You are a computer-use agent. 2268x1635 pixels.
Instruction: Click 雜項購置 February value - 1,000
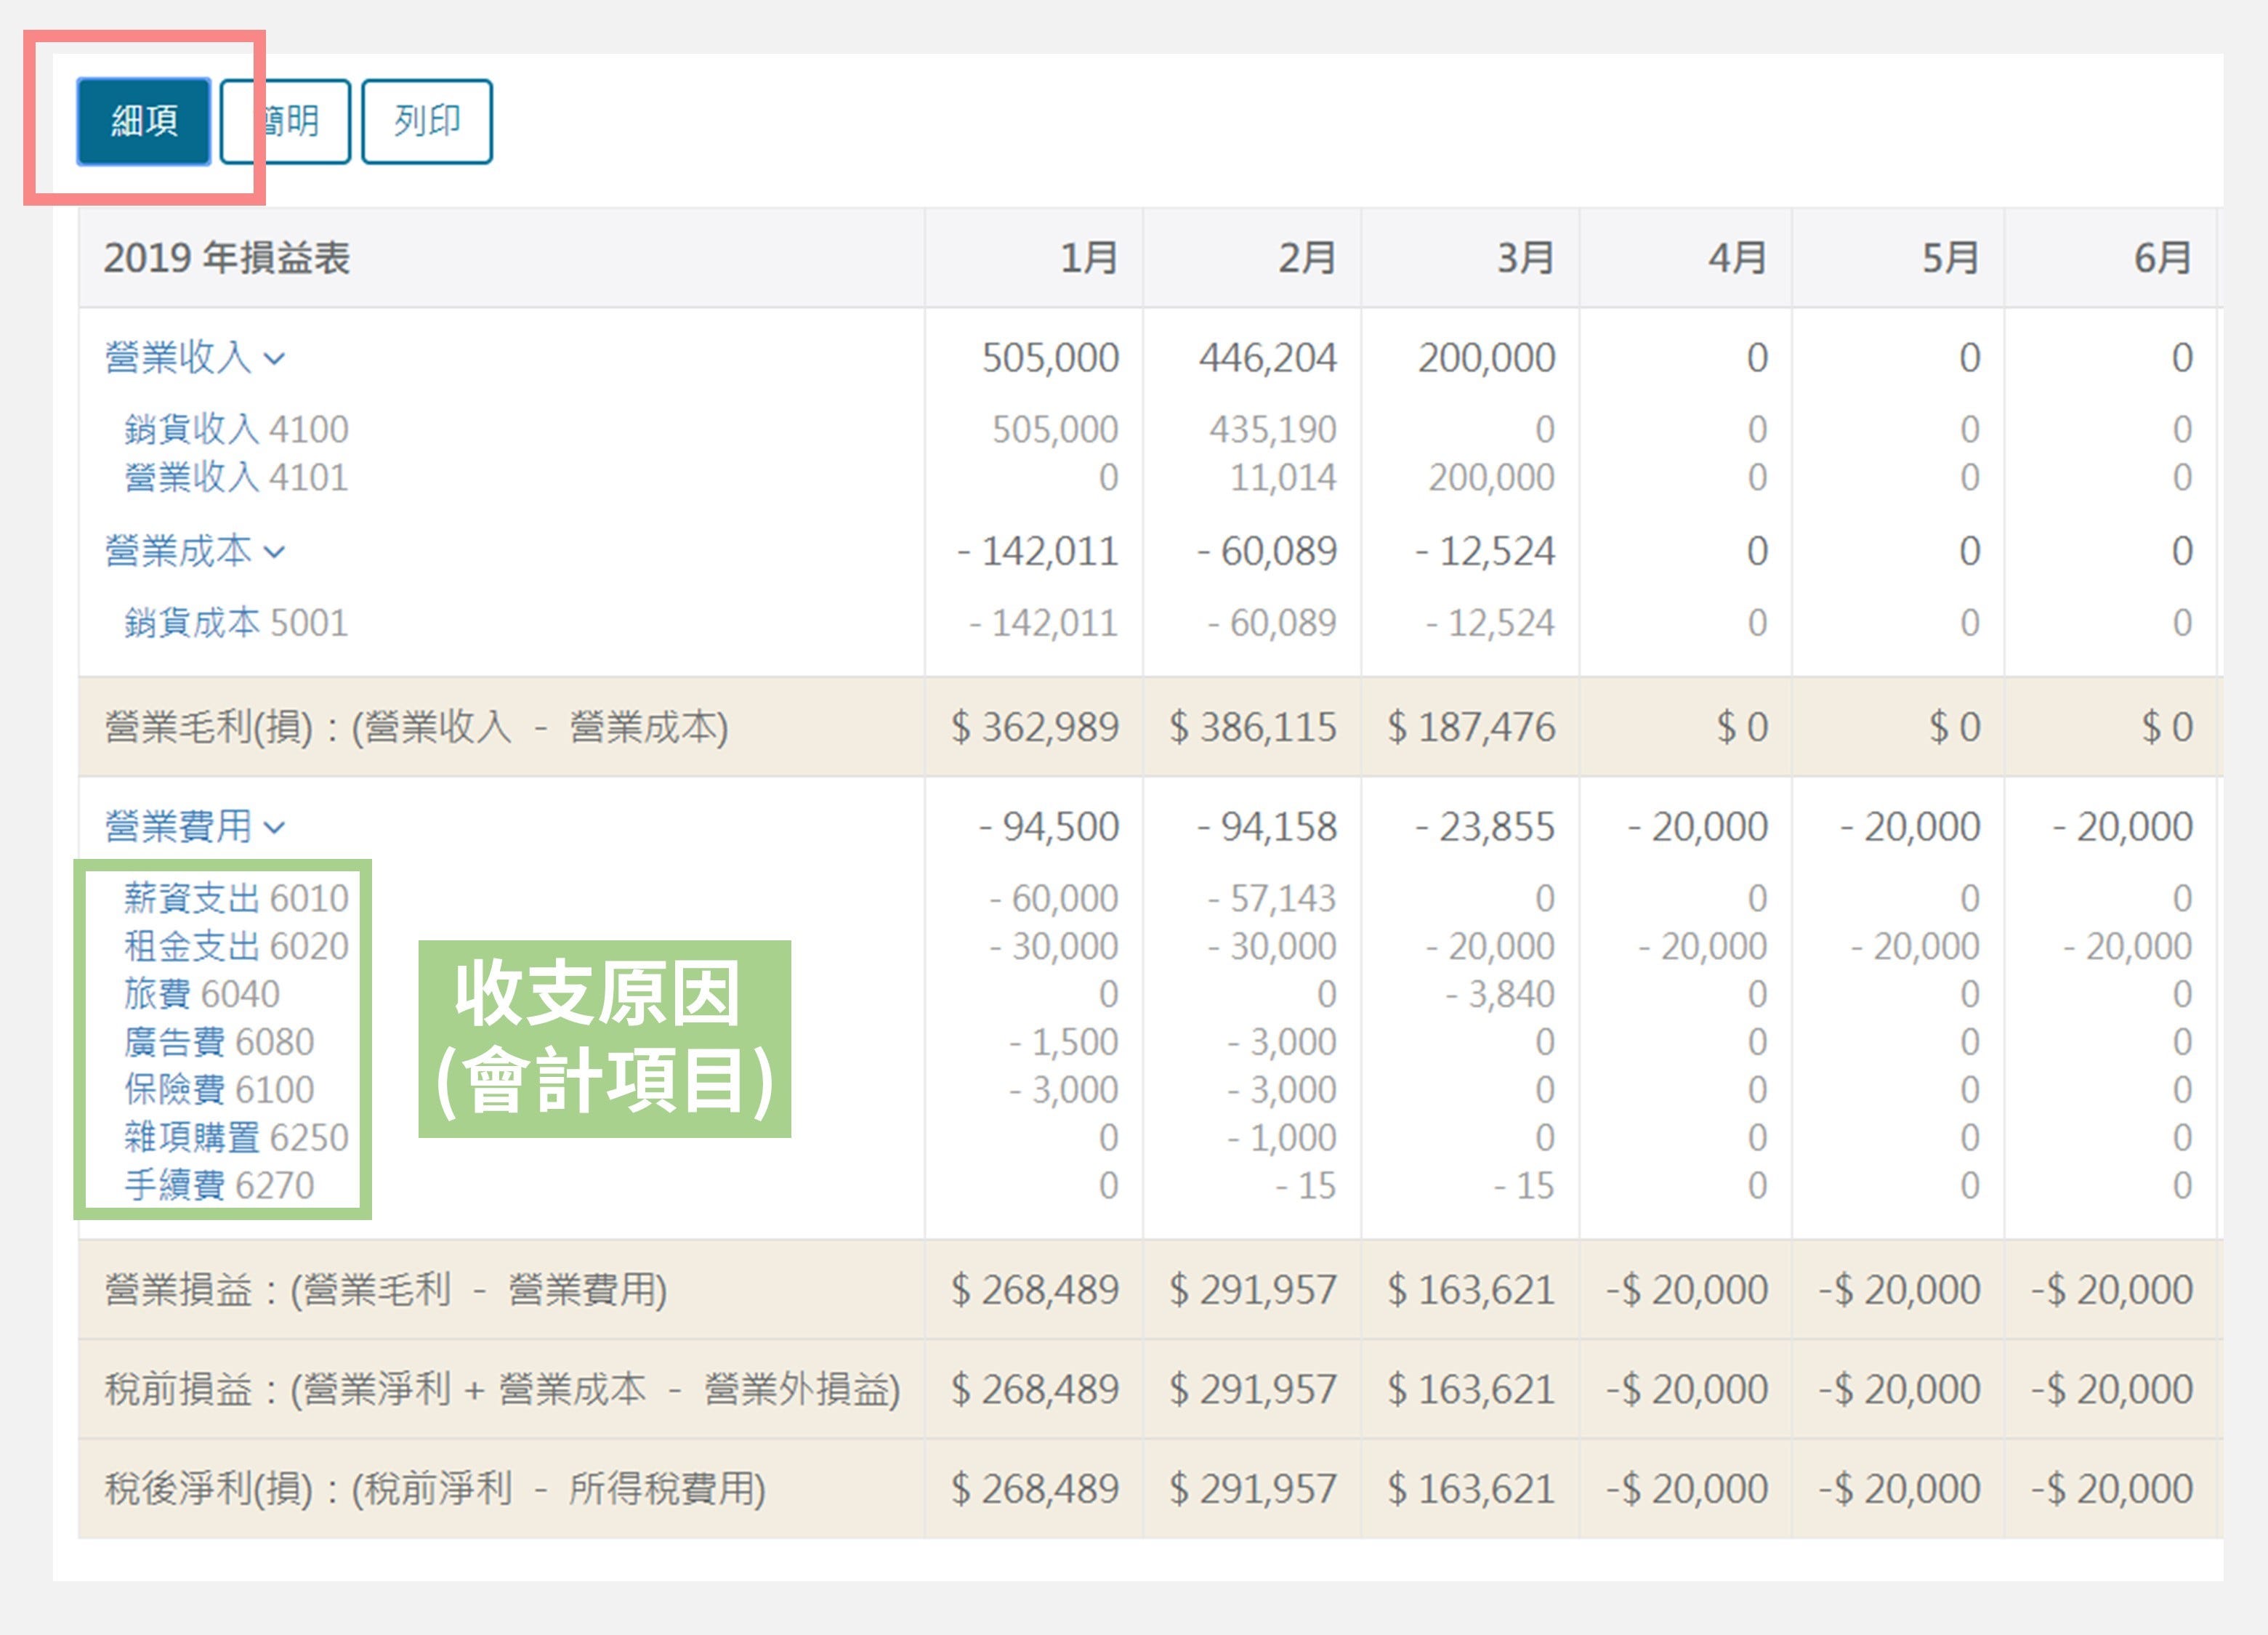coord(1282,1137)
